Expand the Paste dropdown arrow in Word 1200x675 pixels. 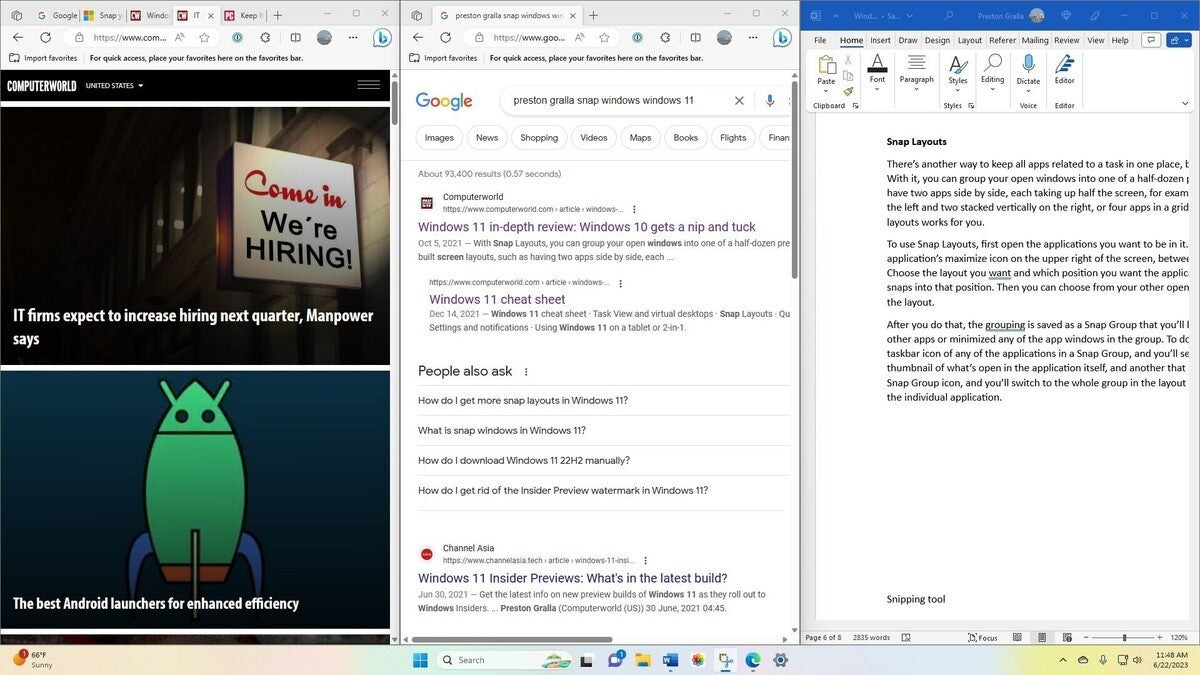tap(826, 89)
